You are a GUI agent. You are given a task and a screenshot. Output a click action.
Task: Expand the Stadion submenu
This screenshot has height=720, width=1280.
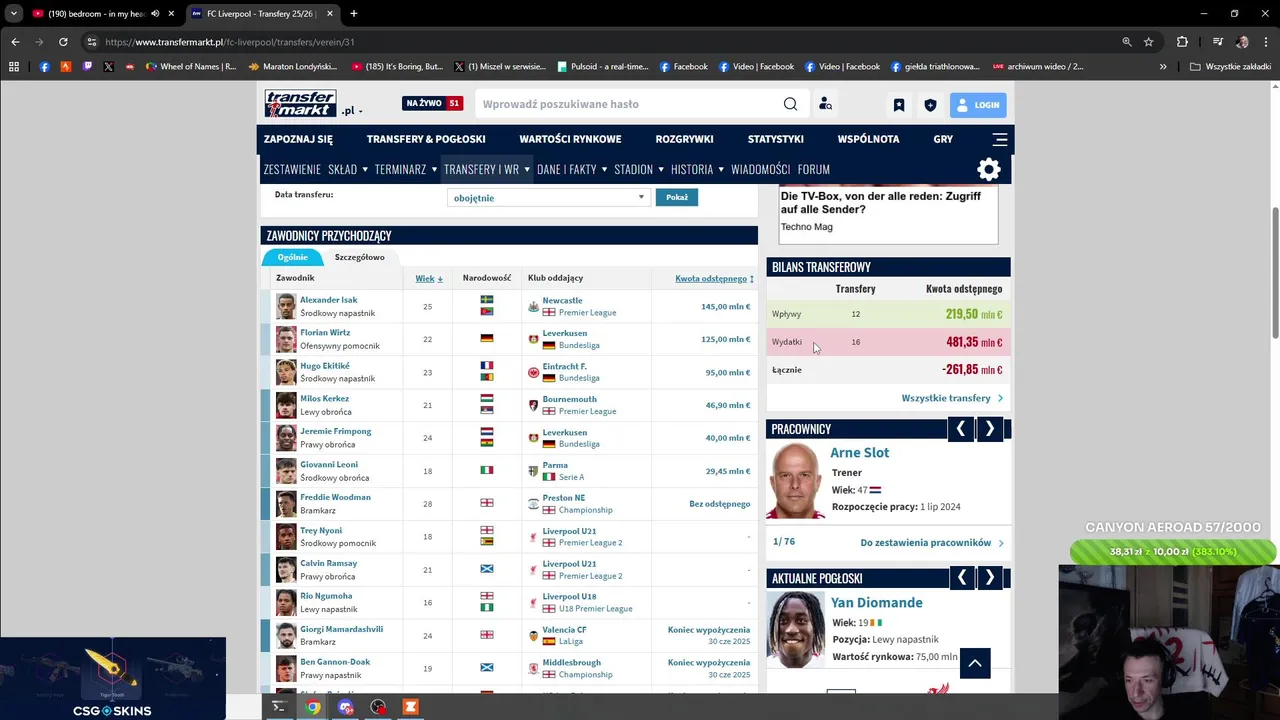coord(661,169)
